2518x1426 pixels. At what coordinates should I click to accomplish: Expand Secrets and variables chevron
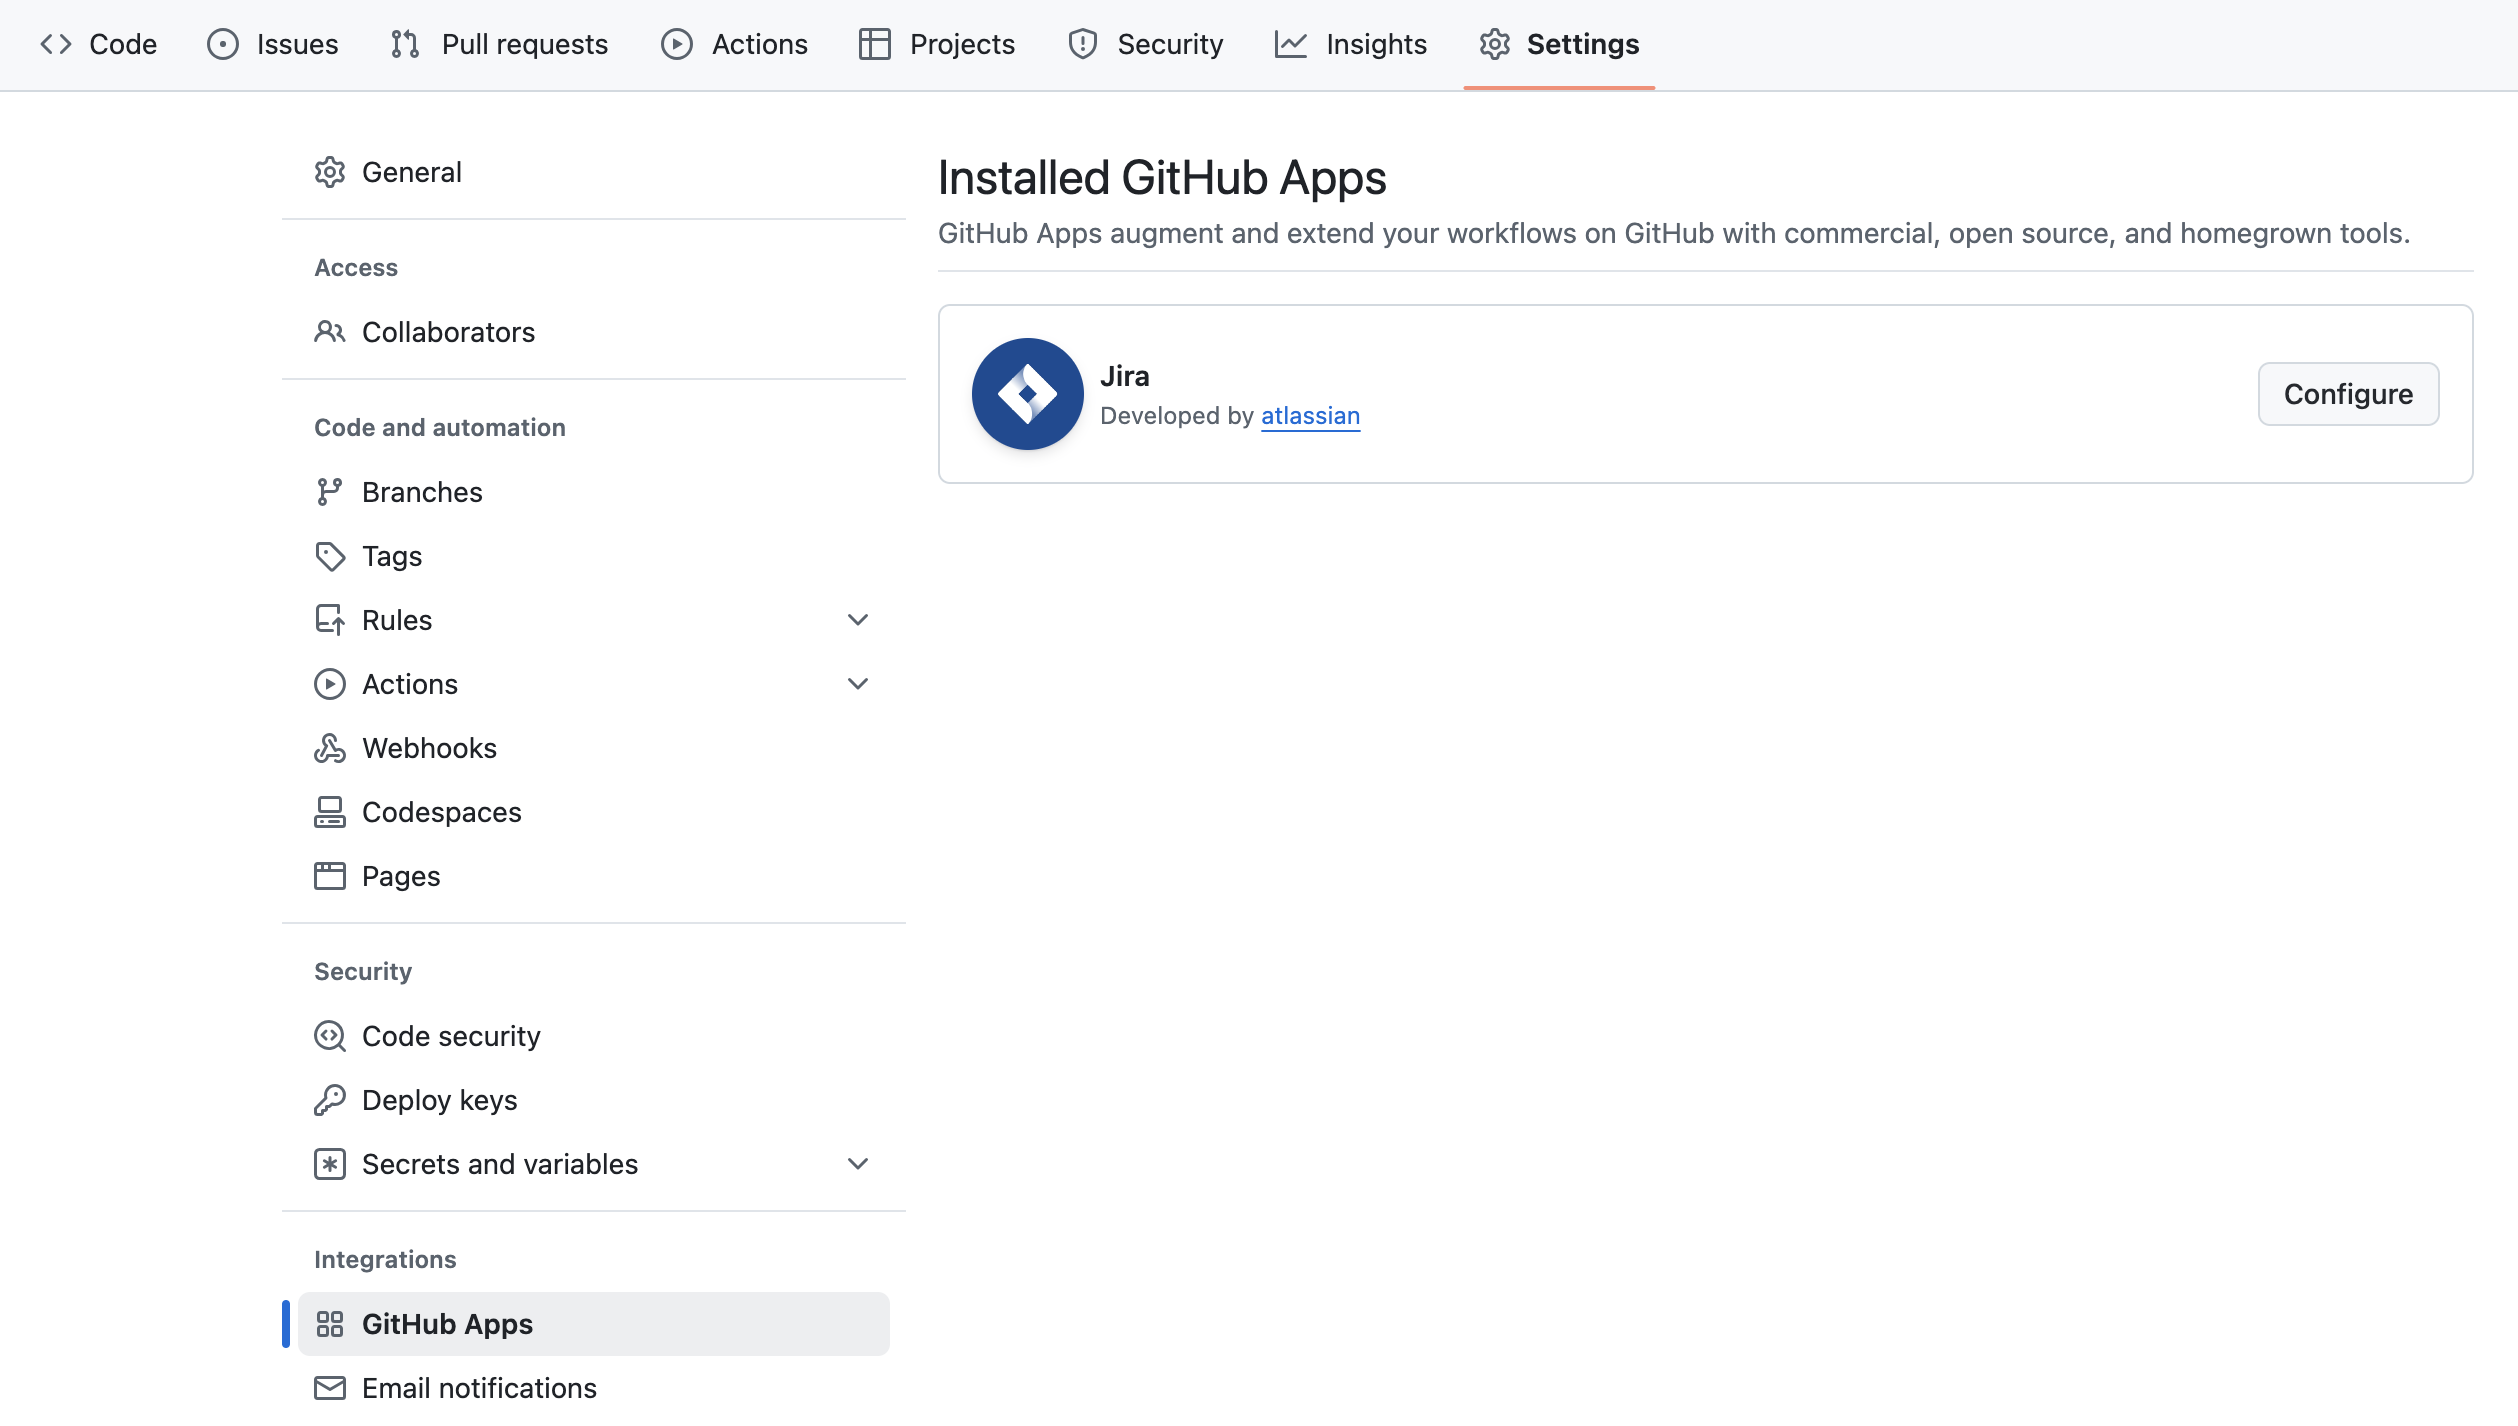tap(857, 1164)
